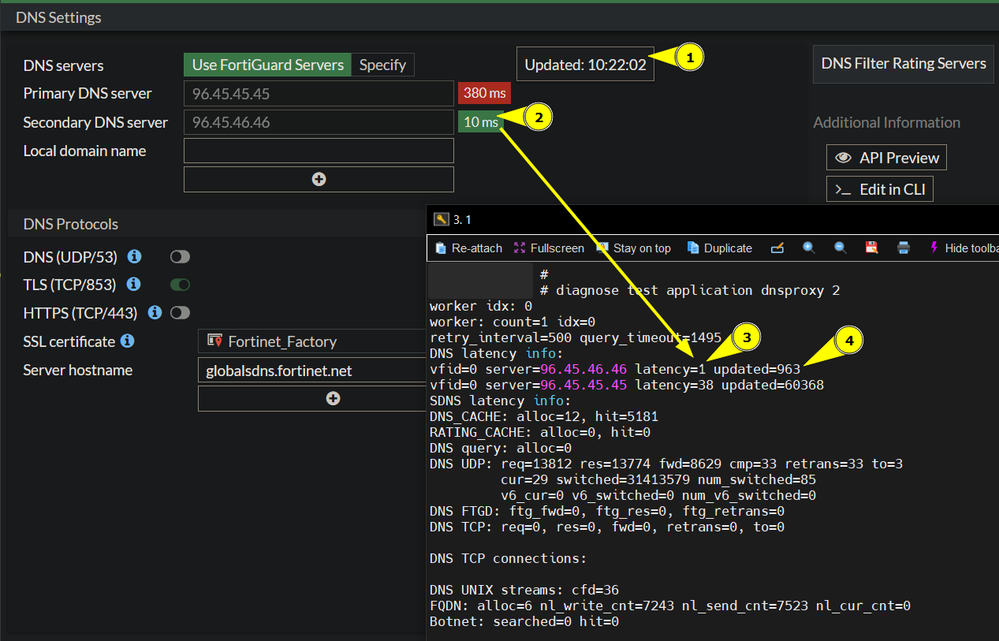The width and height of the screenshot is (999, 641).
Task: Click the info icon beside SSL certificate
Action: tap(127, 341)
